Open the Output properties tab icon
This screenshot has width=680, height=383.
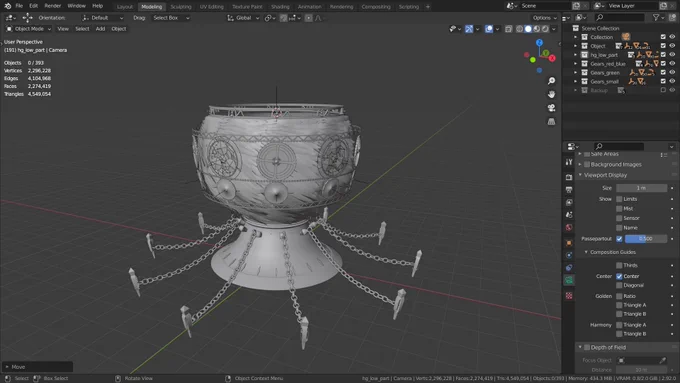pyautogui.click(x=569, y=190)
